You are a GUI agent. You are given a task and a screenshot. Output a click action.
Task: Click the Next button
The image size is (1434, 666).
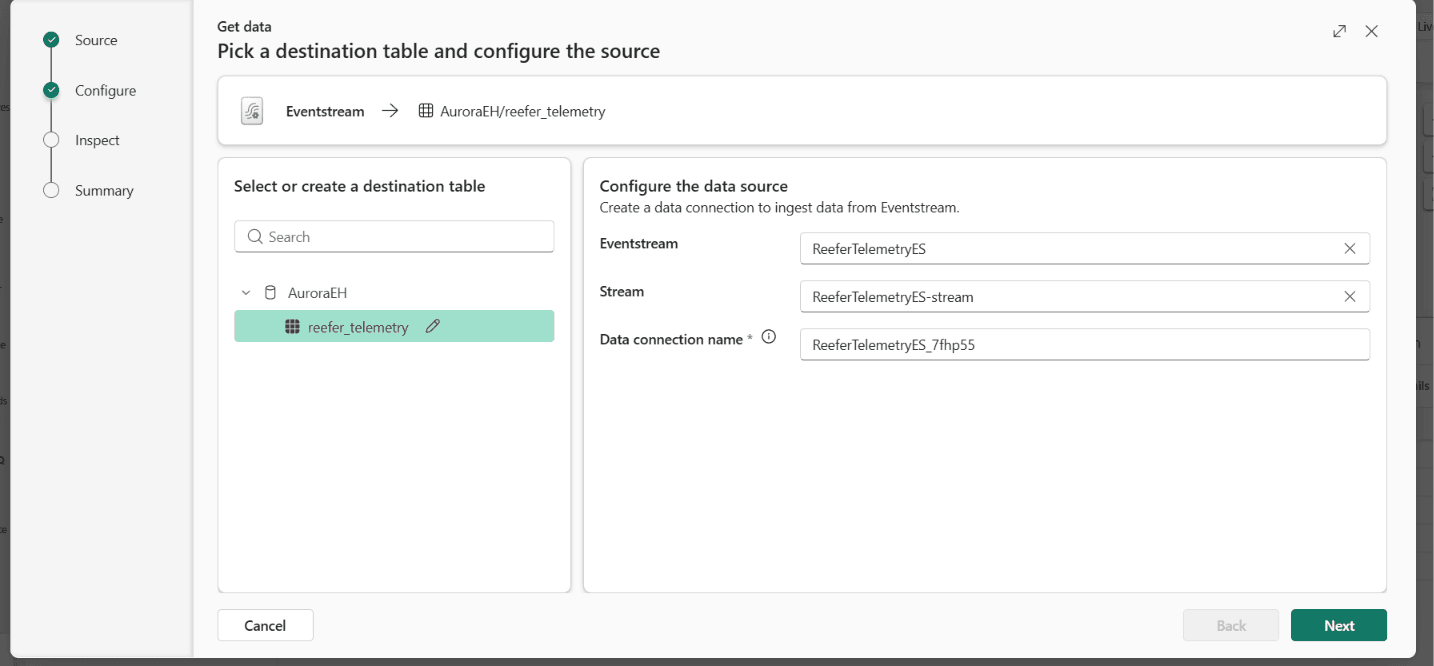click(x=1339, y=625)
